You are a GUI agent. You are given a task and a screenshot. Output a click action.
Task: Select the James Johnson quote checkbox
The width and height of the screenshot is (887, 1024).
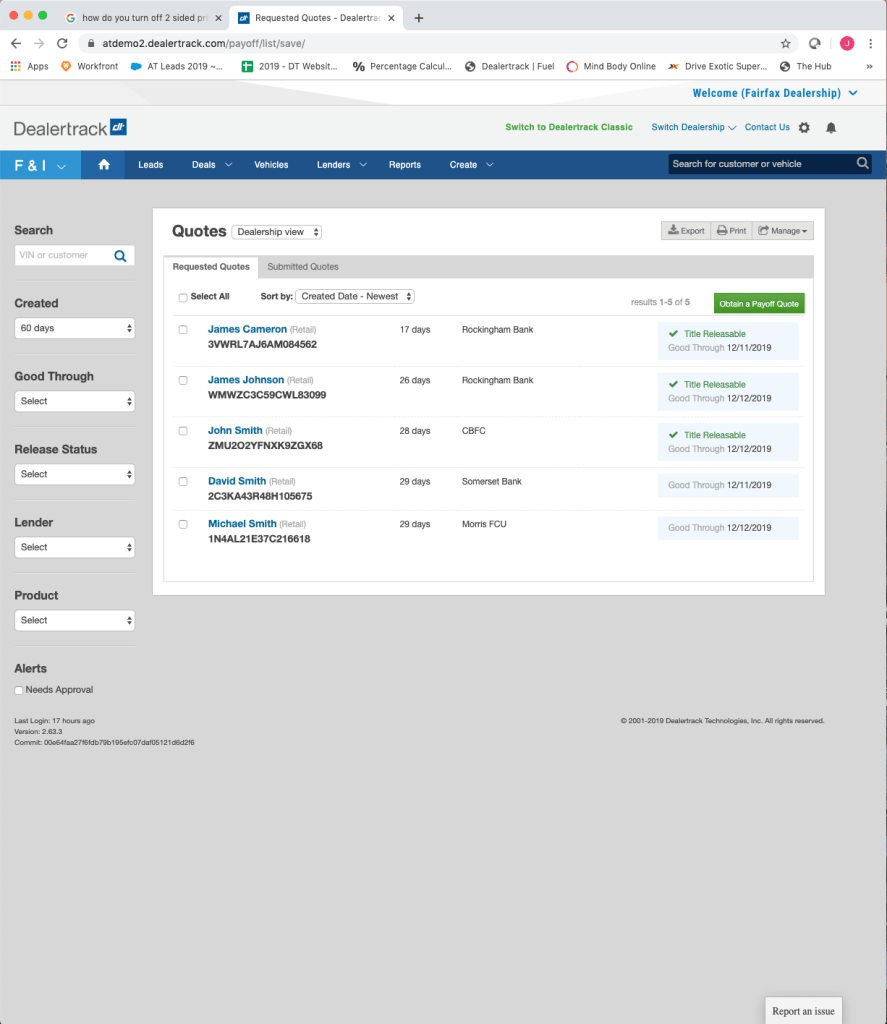point(183,381)
